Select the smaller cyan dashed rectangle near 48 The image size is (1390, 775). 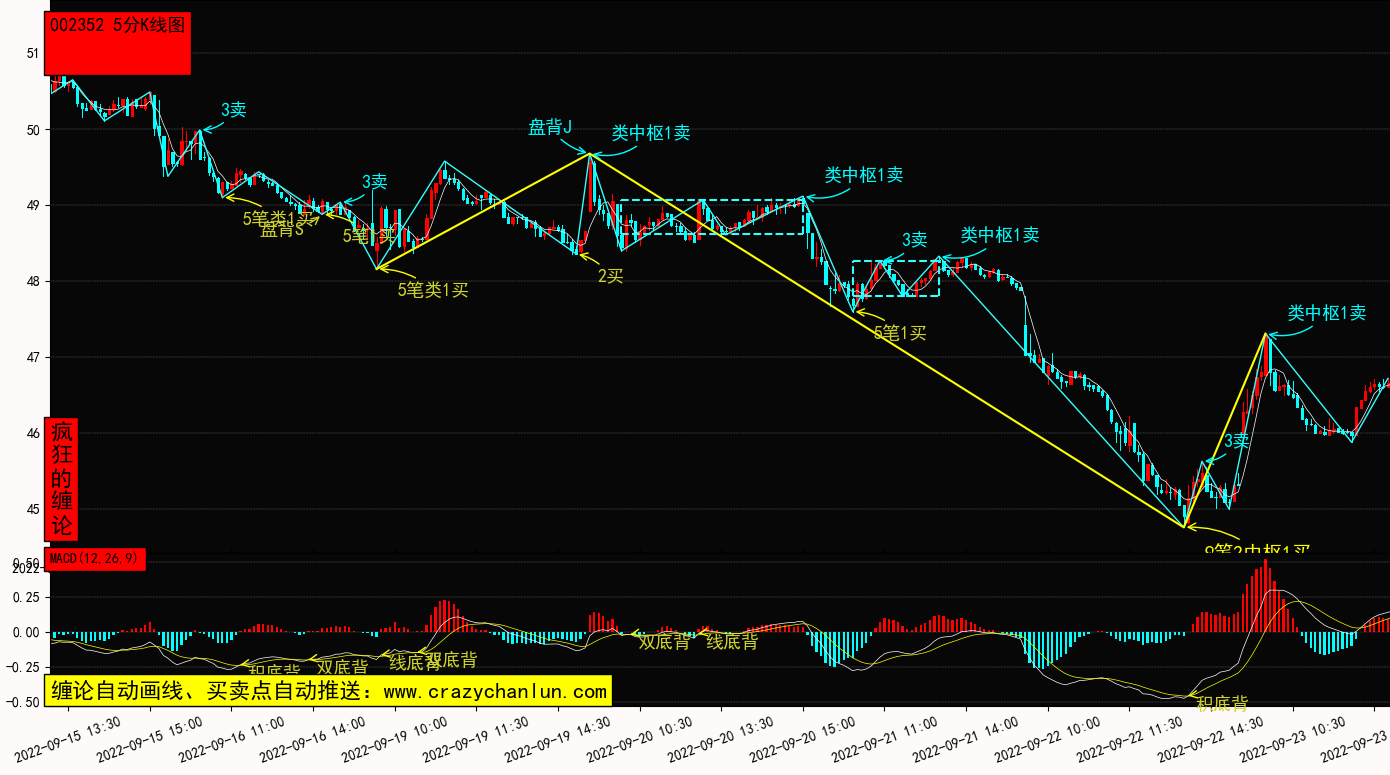(896, 278)
